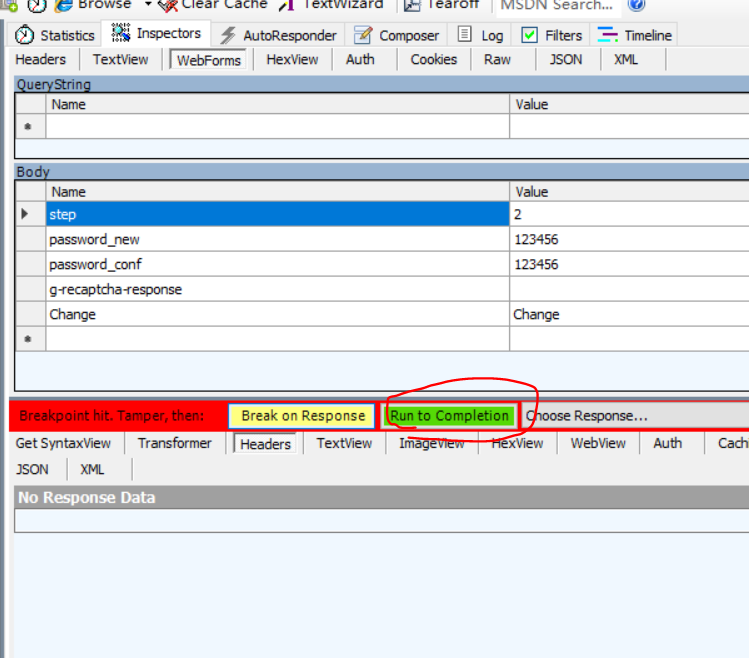Select the response HexView tab
The height and width of the screenshot is (658, 749).
point(517,443)
